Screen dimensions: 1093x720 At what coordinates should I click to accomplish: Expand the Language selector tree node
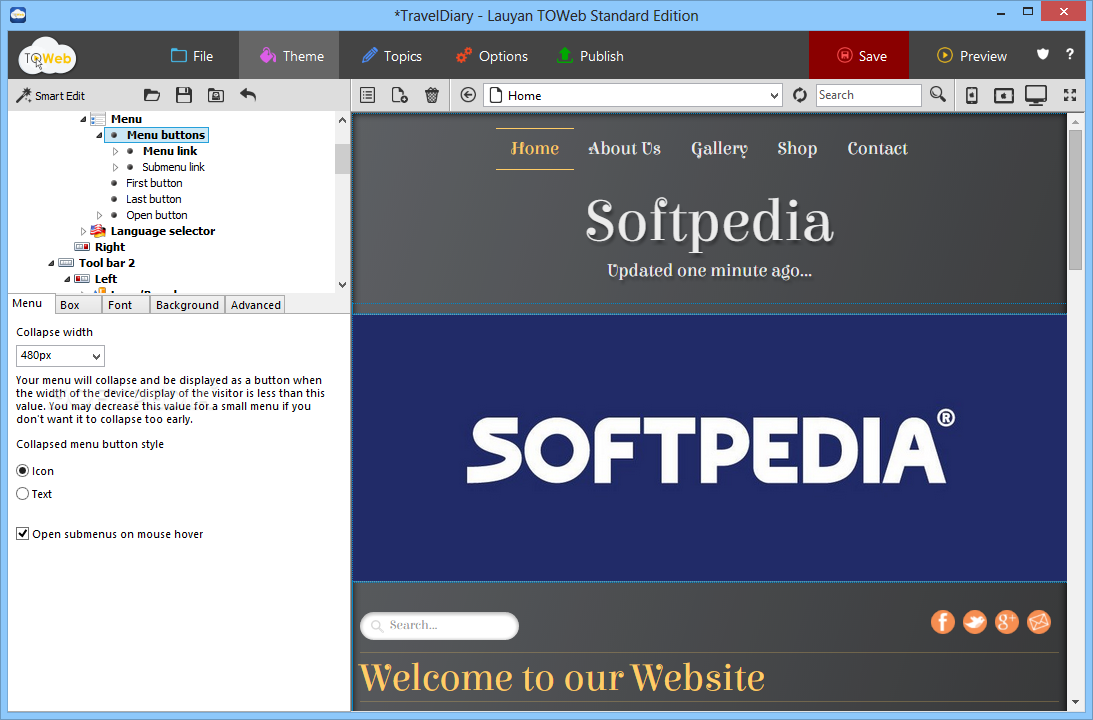pos(83,231)
